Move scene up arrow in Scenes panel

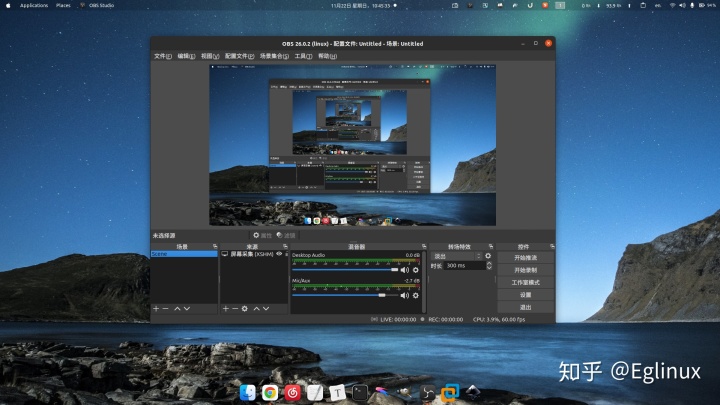click(177, 309)
